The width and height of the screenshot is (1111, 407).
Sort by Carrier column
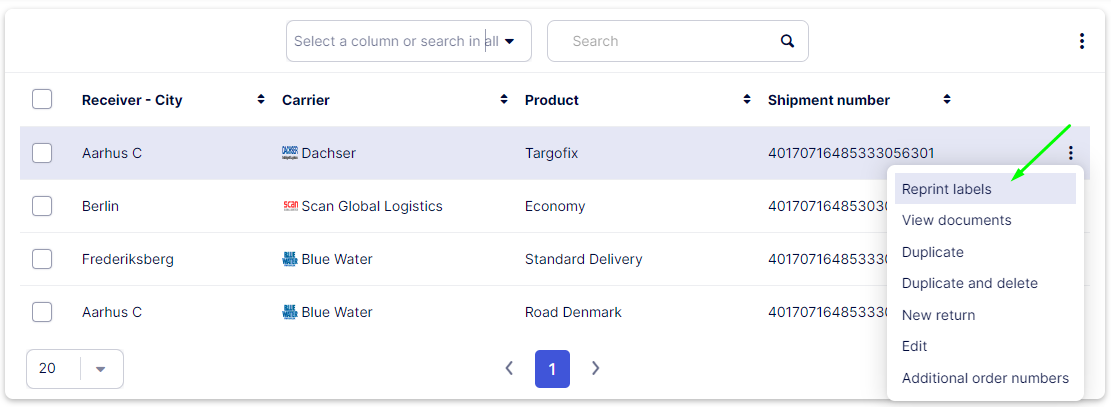(x=504, y=100)
